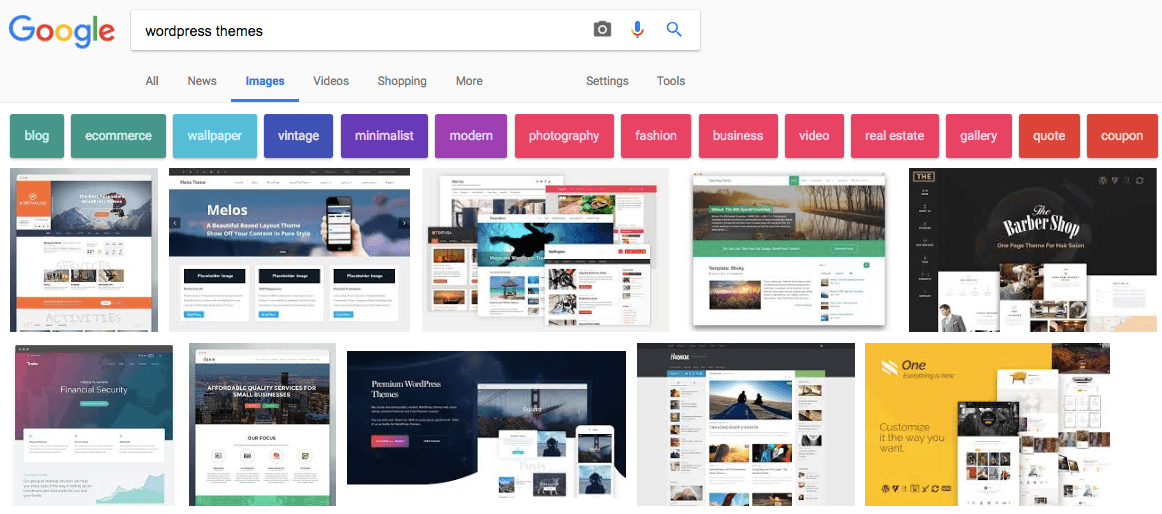Select the Shopping tab

click(402, 81)
